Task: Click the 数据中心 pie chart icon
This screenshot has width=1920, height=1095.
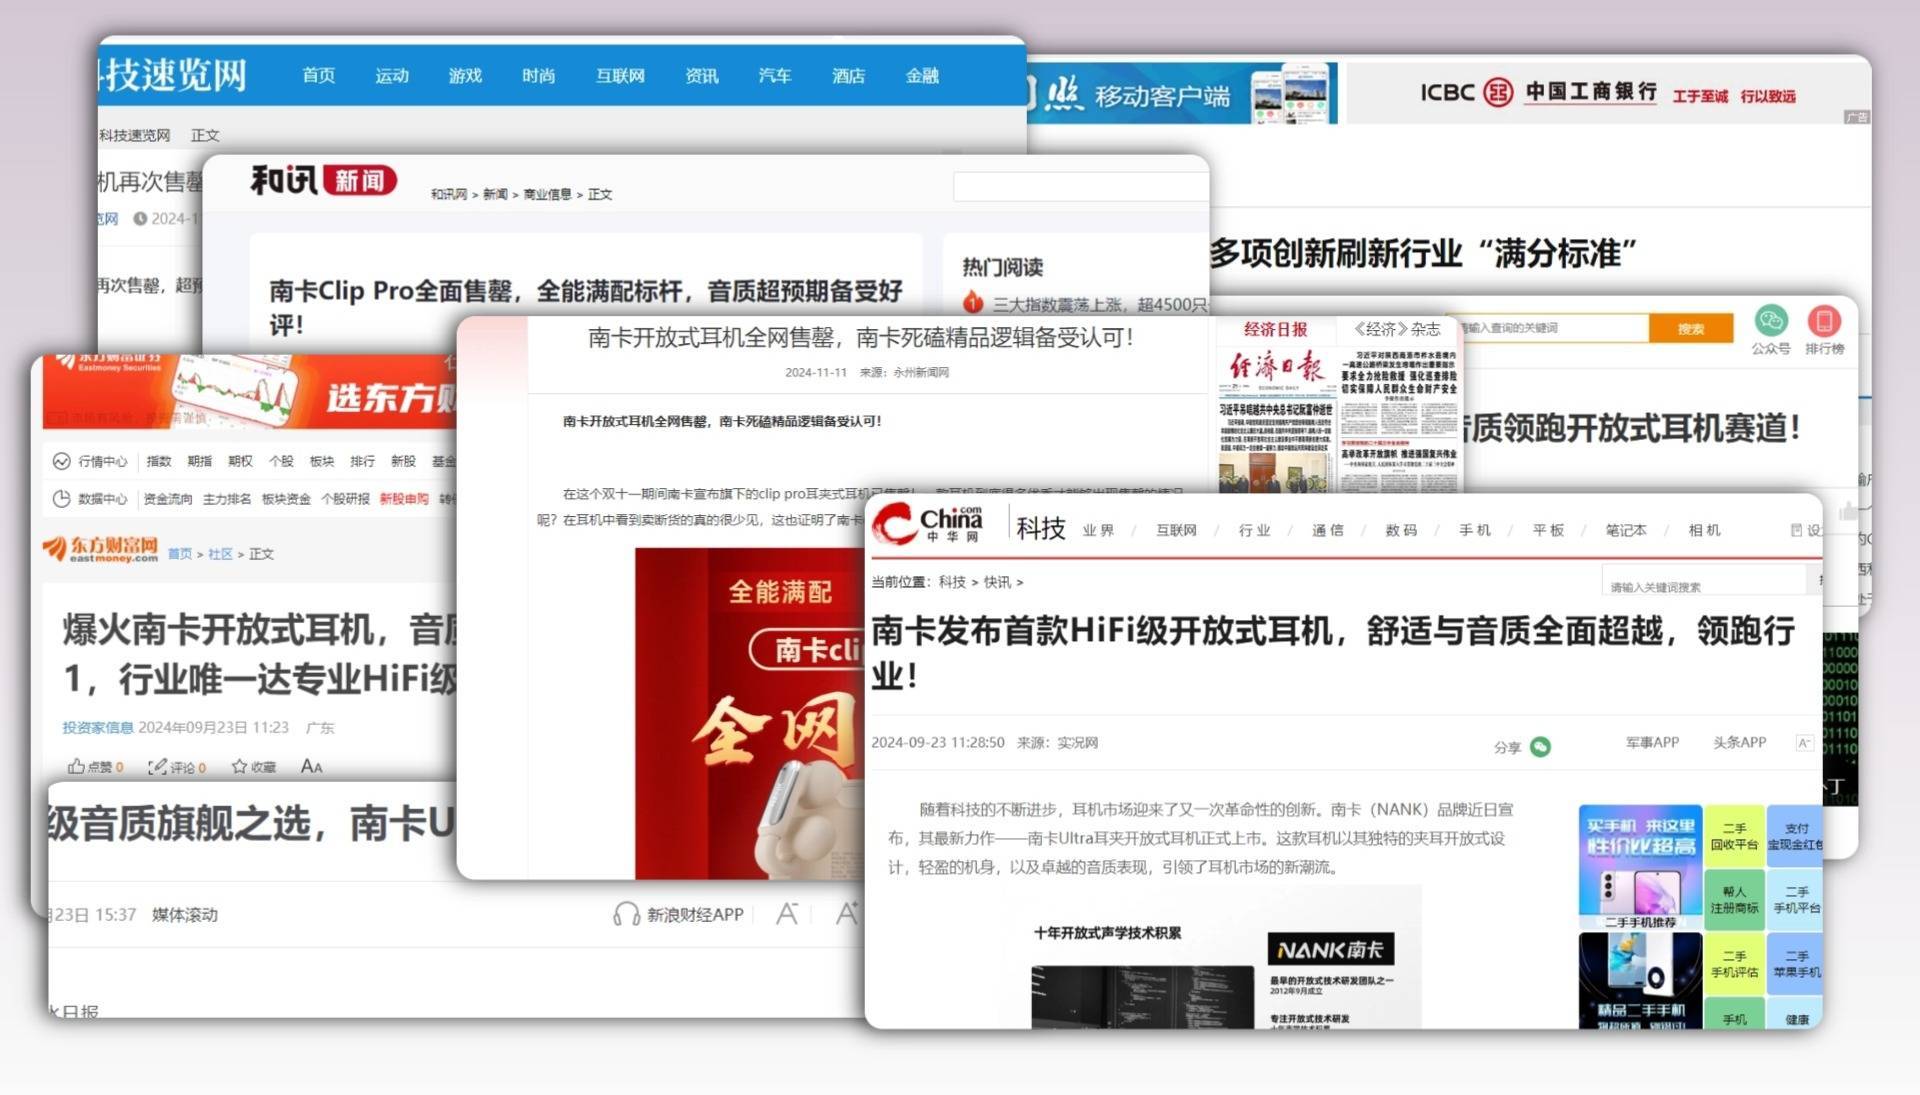Action: 61,498
